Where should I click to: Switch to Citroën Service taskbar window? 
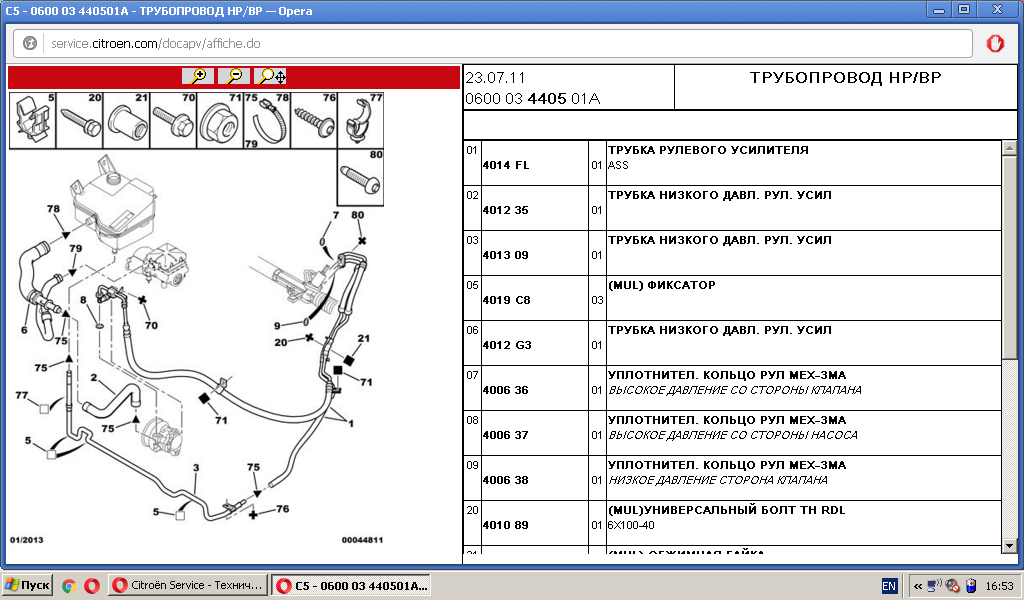coord(188,585)
